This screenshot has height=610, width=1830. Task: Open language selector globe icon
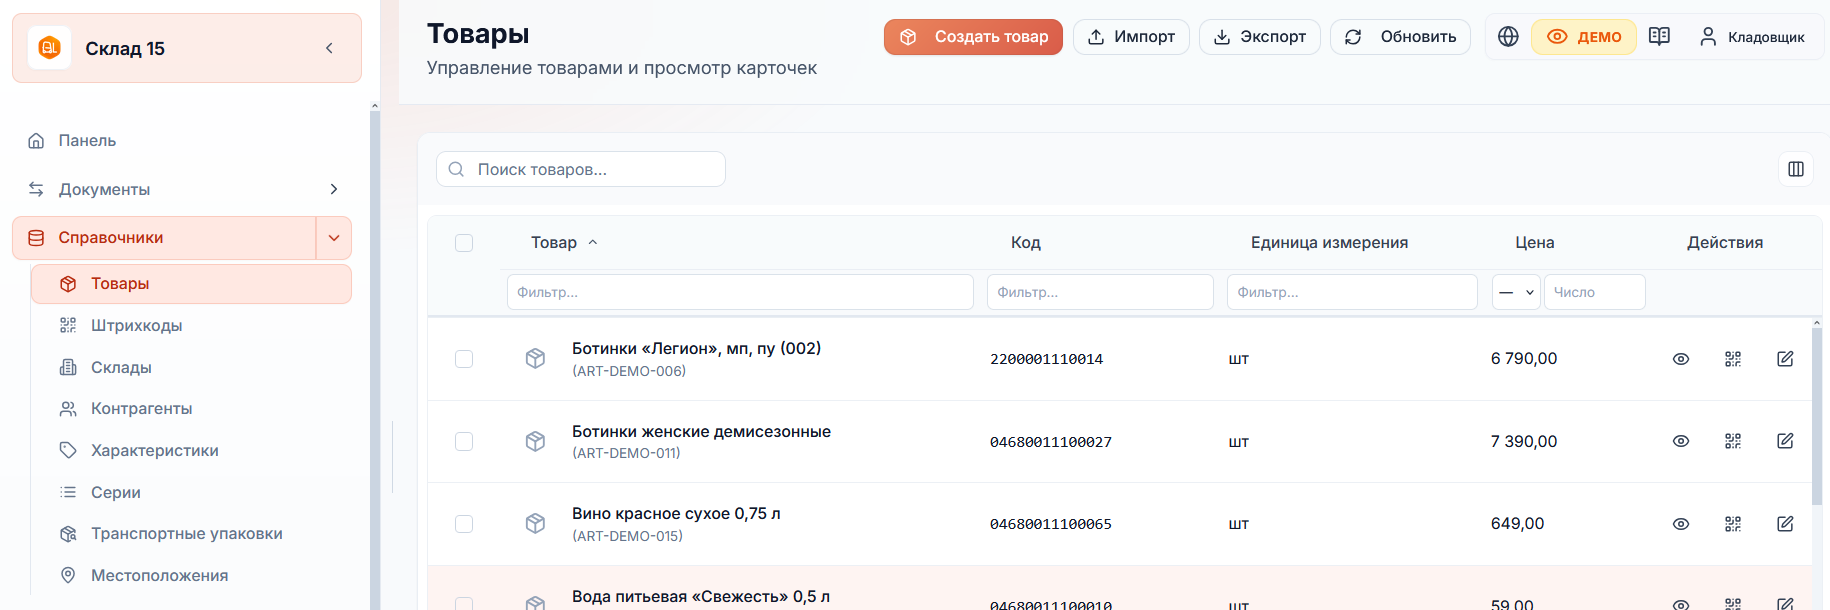tap(1508, 37)
